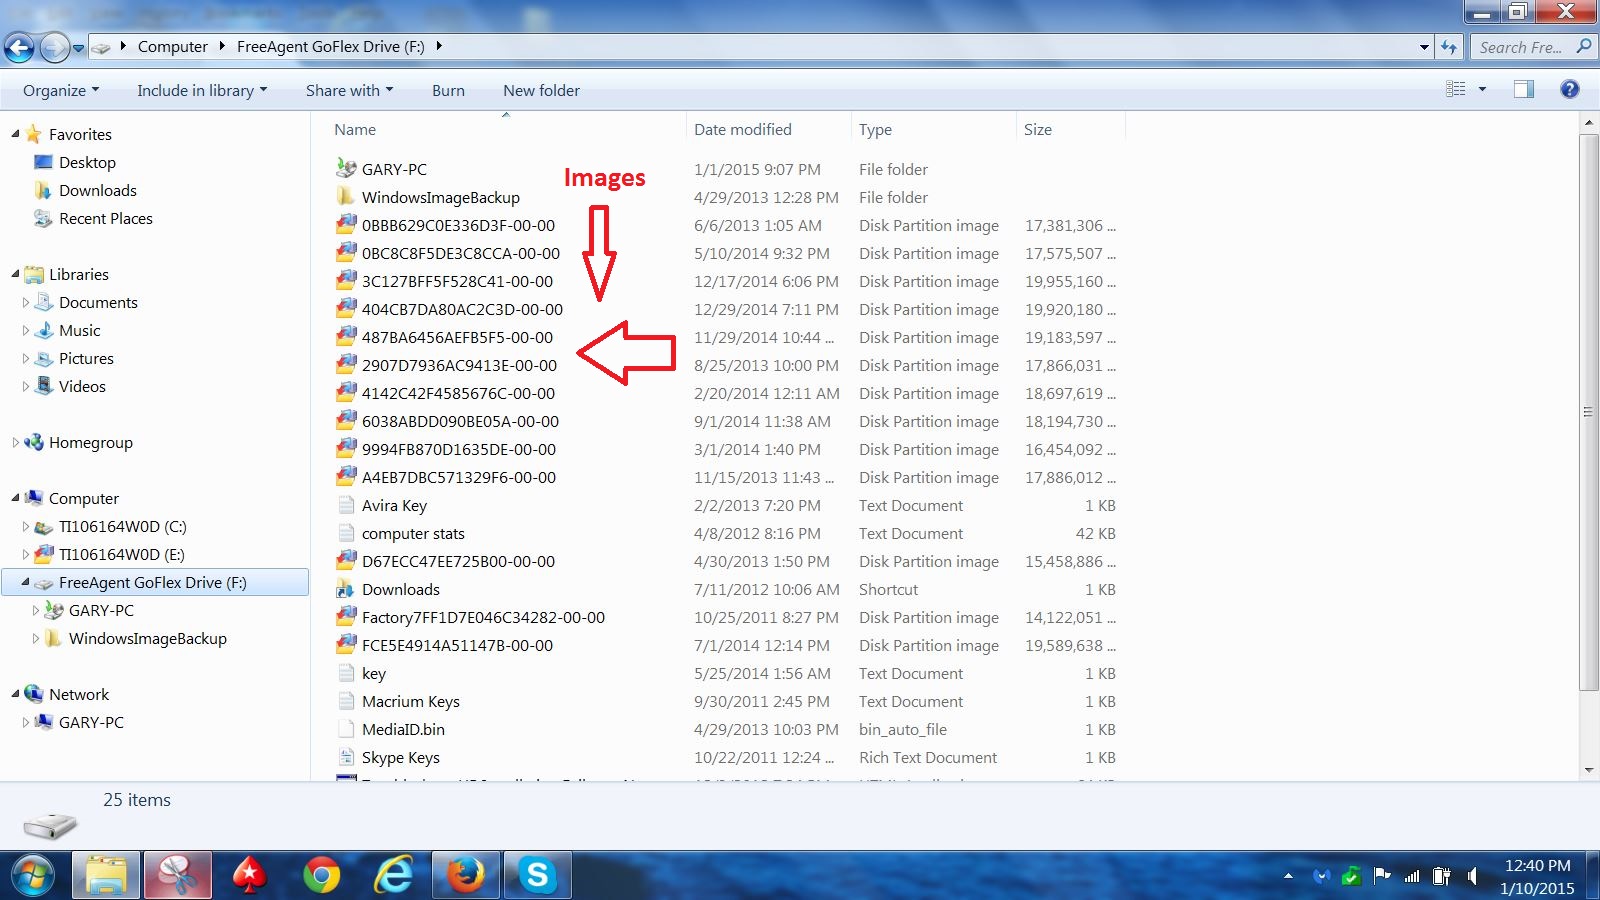The height and width of the screenshot is (900, 1600).
Task: Click the Change your view icon
Action: (1456, 89)
